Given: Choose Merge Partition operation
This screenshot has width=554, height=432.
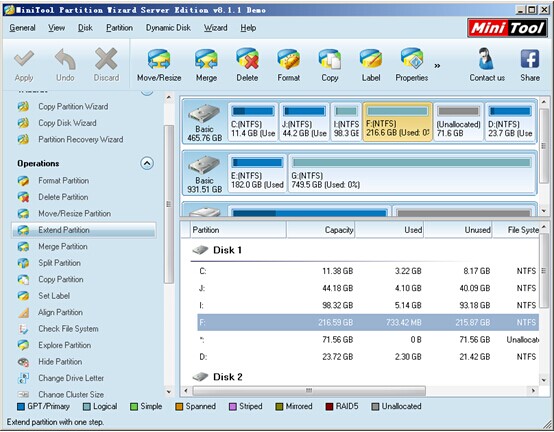Looking at the screenshot, I should click(63, 247).
